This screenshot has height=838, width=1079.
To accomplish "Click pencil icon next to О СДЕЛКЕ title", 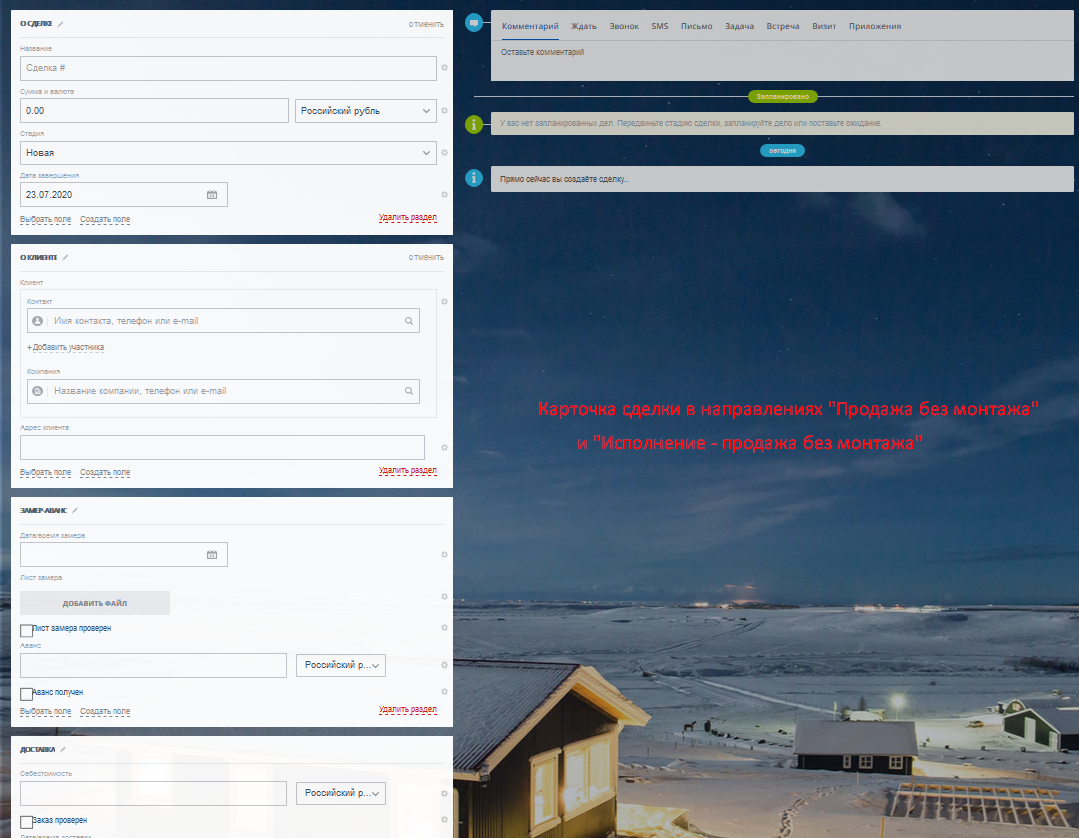I will click(x=61, y=24).
